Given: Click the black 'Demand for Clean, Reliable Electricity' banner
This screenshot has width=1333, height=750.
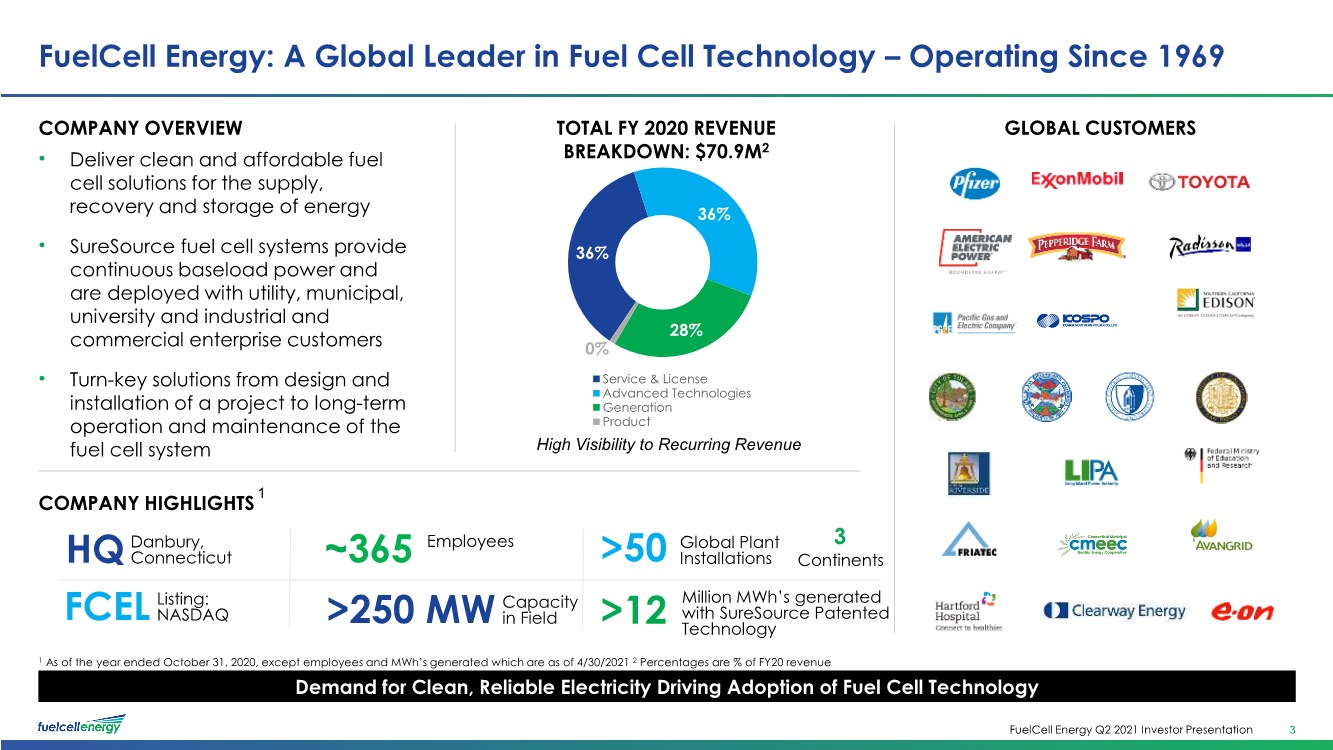Looking at the screenshot, I should pos(666,687).
